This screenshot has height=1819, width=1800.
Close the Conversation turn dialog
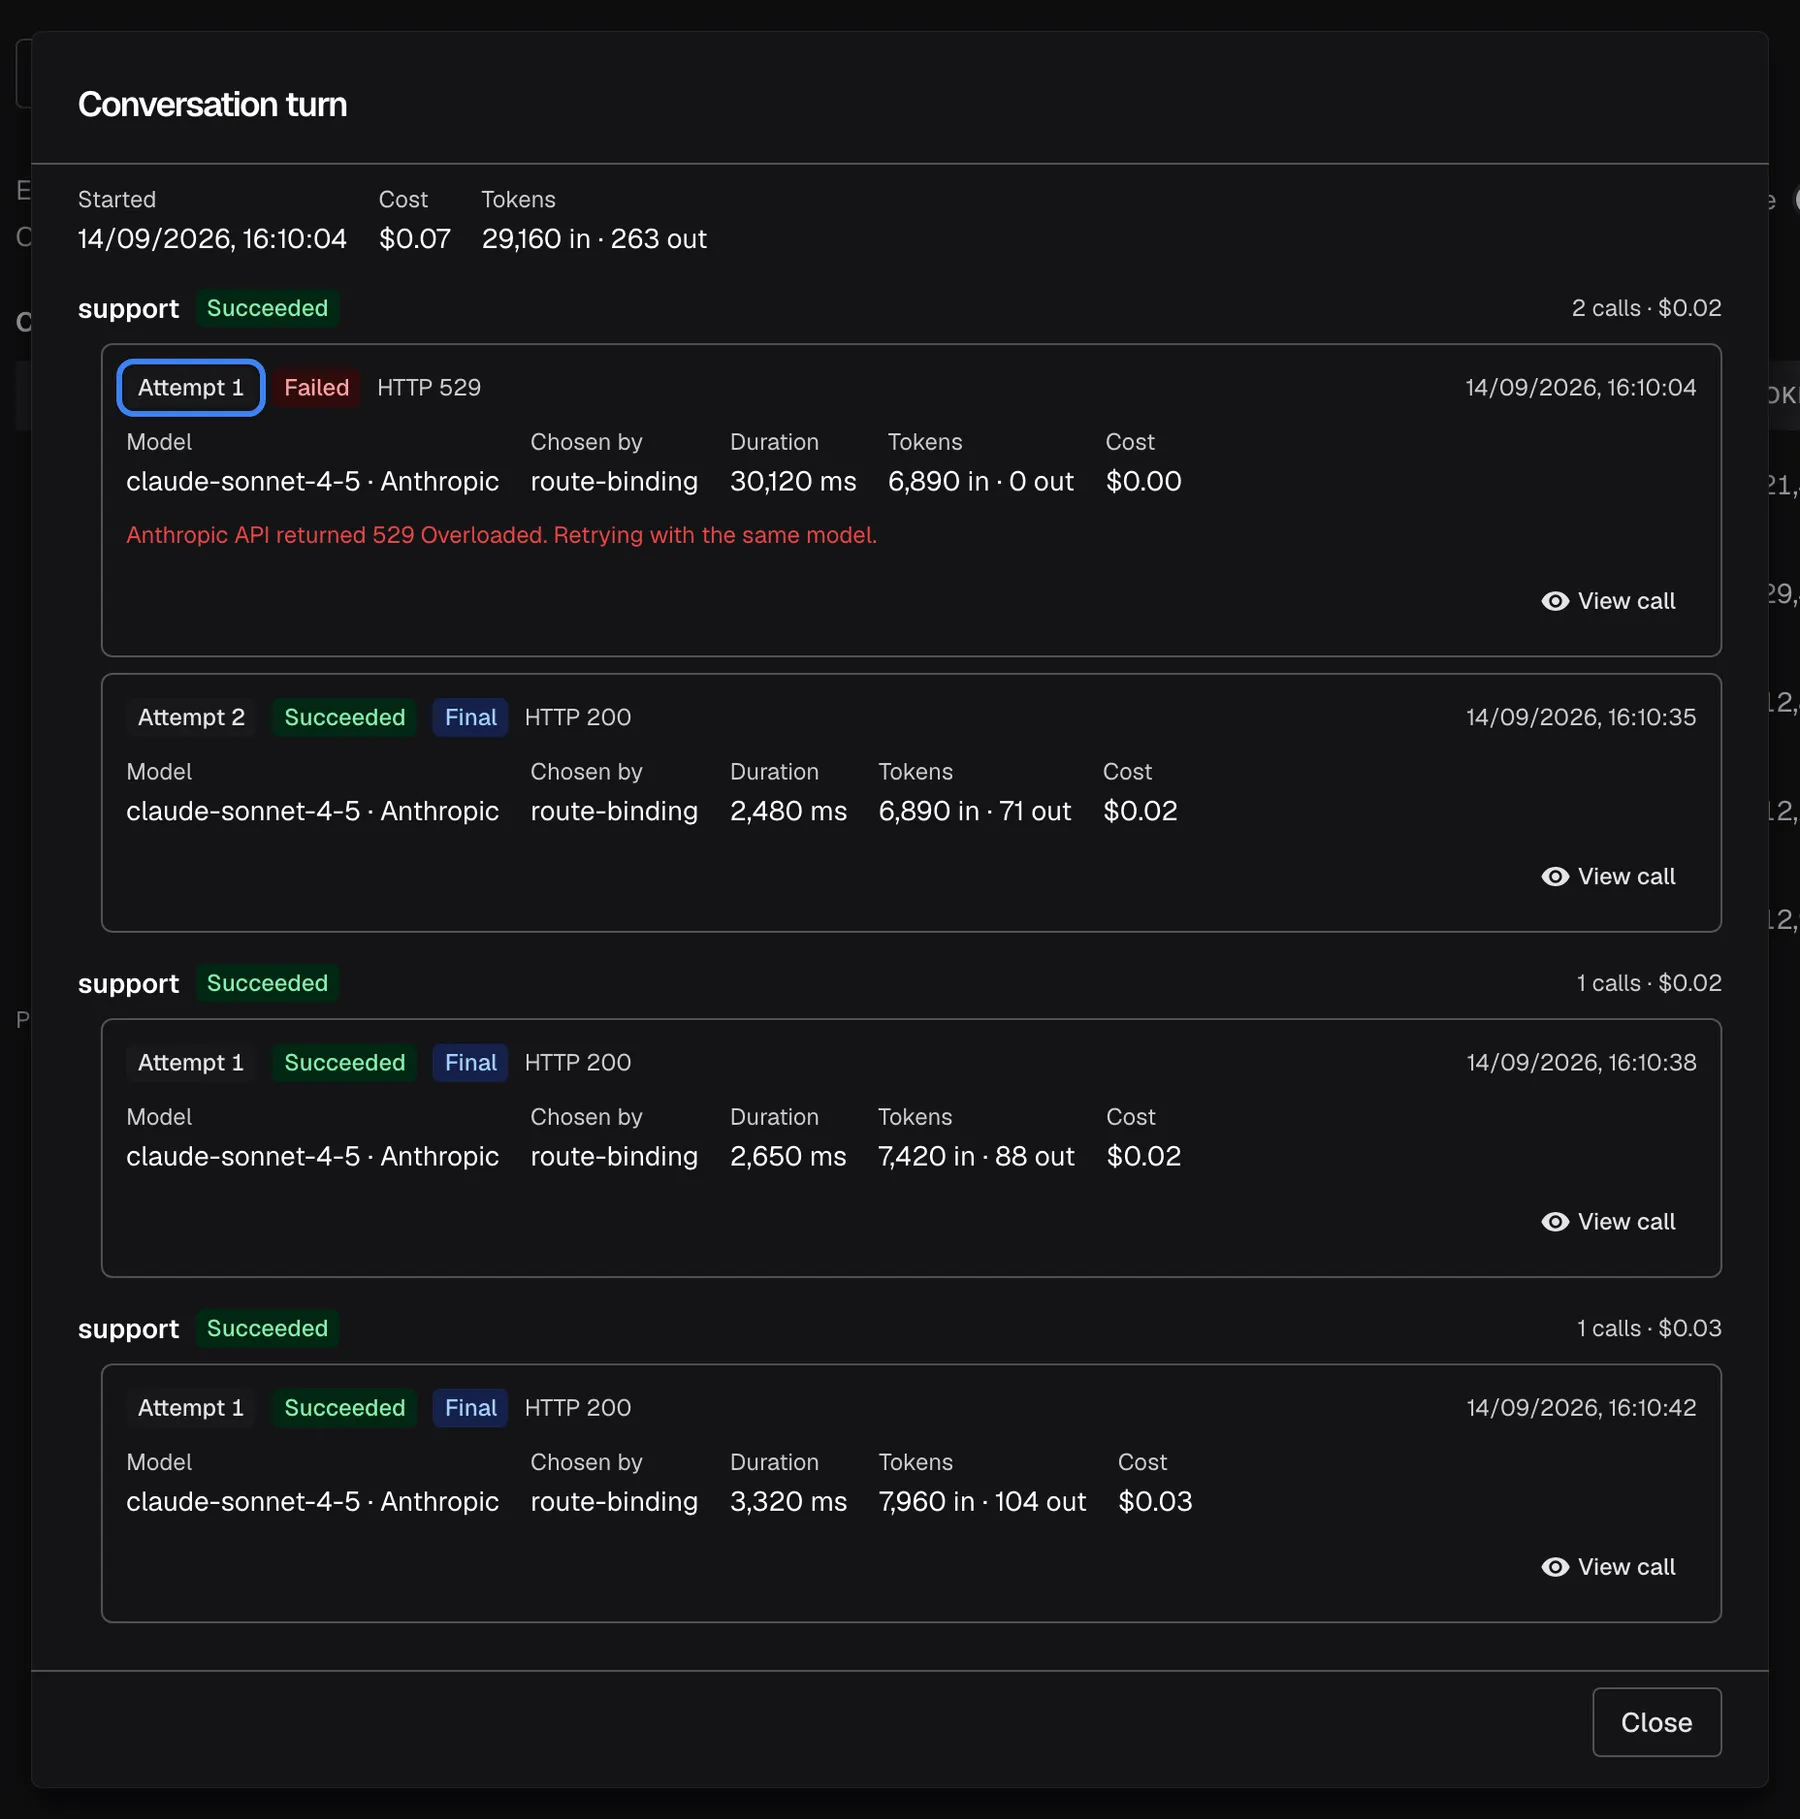[x=1656, y=1722]
